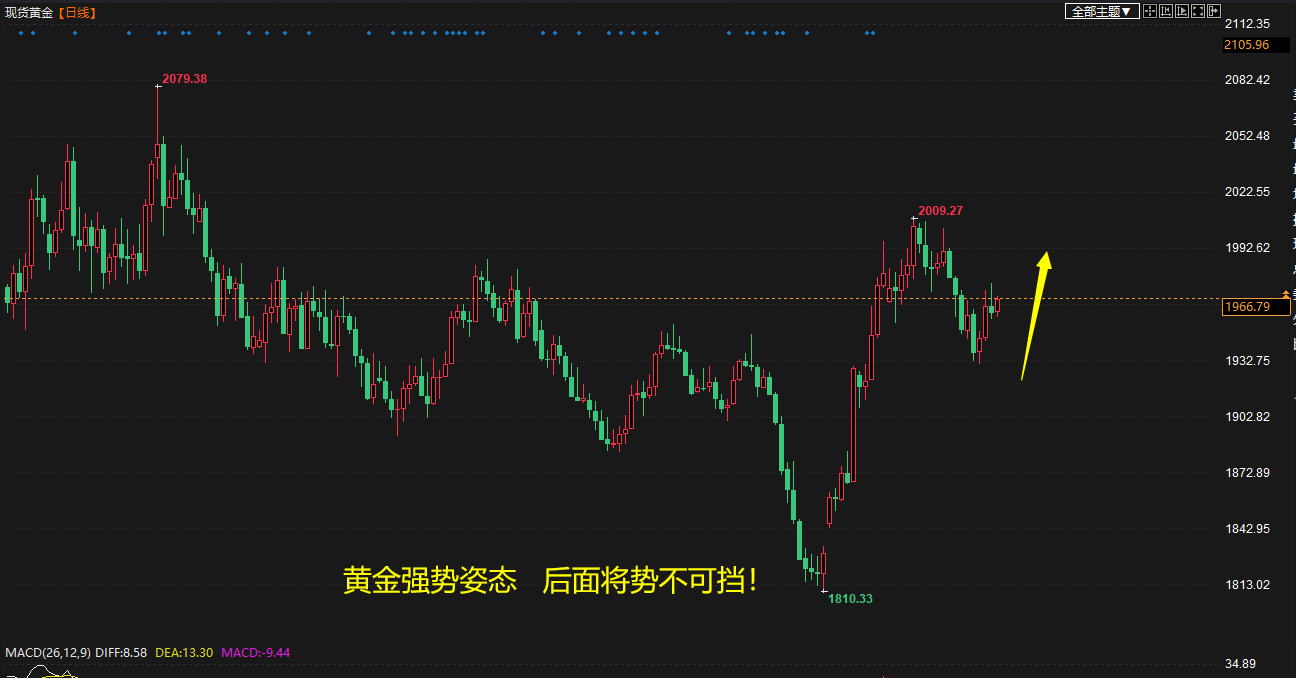This screenshot has width=1296, height=678.
Task: Click the 1810.33 low price label
Action: tap(850, 599)
